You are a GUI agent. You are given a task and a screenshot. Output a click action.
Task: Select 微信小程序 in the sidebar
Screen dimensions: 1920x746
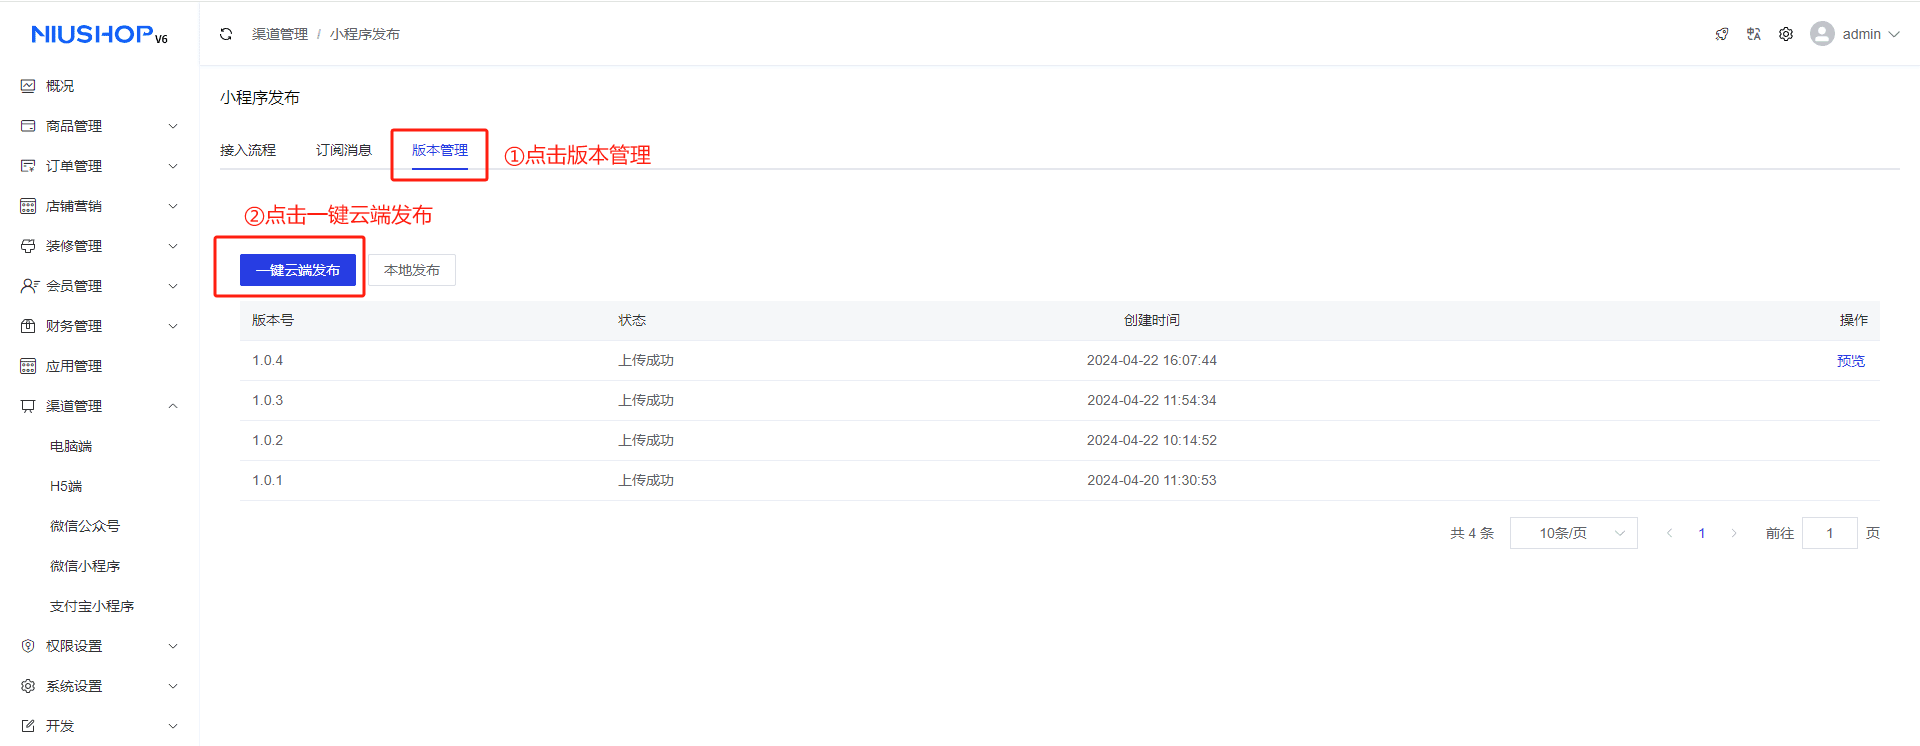pos(85,566)
